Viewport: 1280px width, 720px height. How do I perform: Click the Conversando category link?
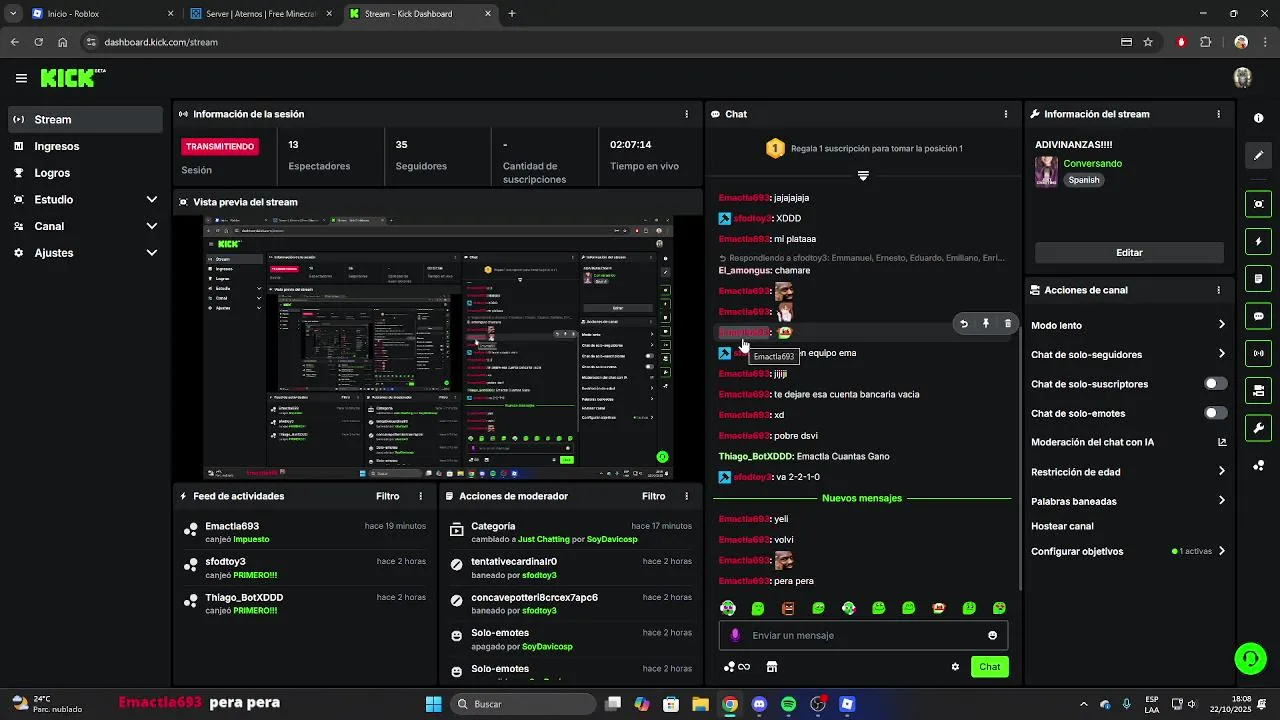point(1092,163)
